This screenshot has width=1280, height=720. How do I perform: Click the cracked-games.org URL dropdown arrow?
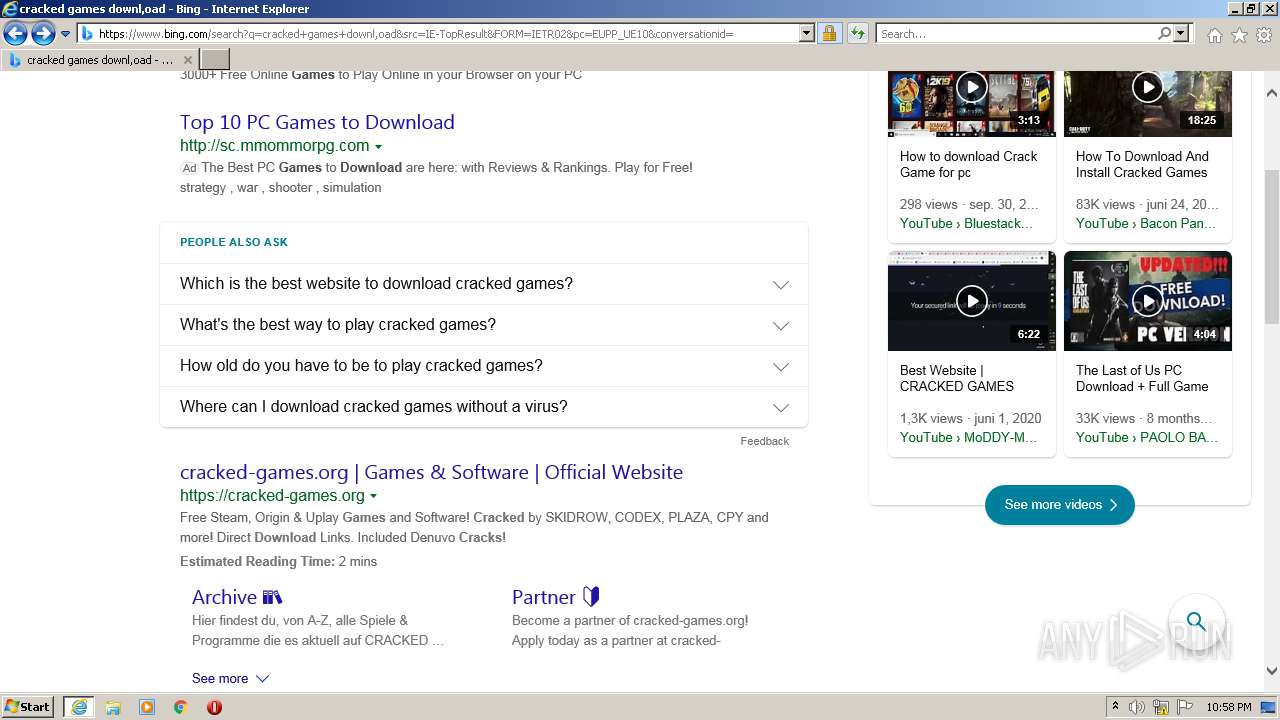(x=373, y=497)
